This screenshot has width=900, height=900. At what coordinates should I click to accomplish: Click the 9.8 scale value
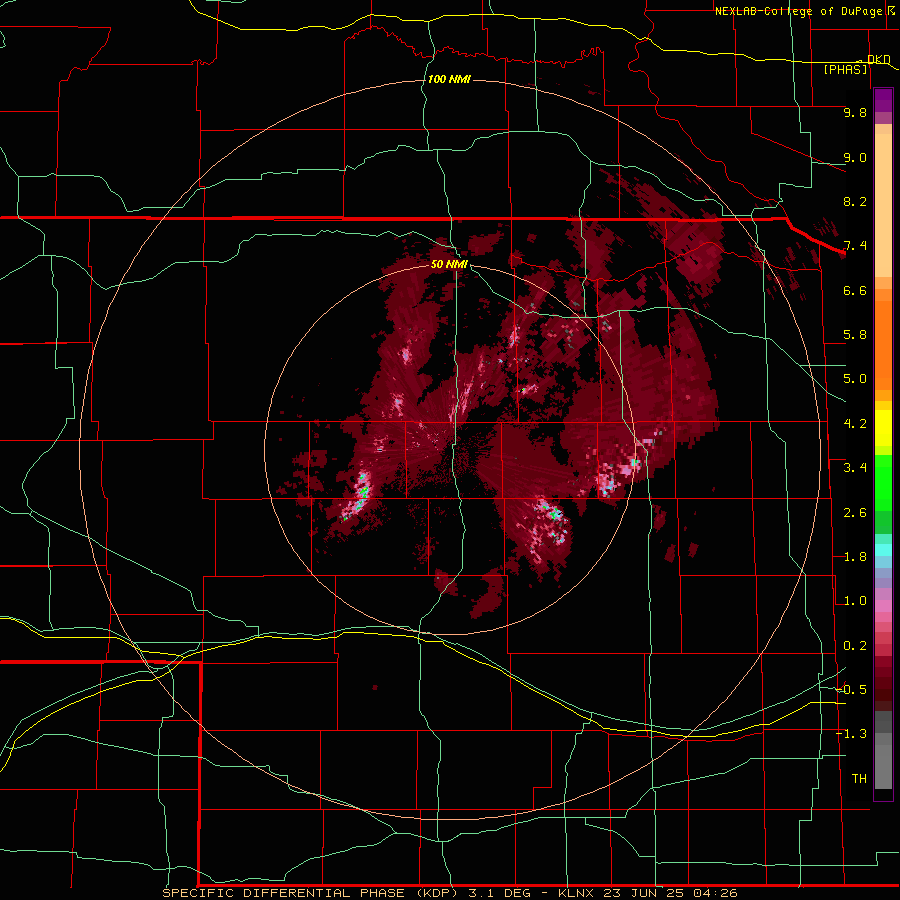[x=855, y=112]
